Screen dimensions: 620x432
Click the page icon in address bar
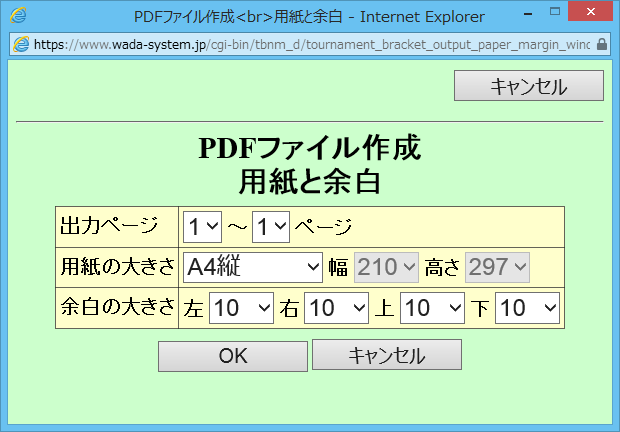[21, 44]
